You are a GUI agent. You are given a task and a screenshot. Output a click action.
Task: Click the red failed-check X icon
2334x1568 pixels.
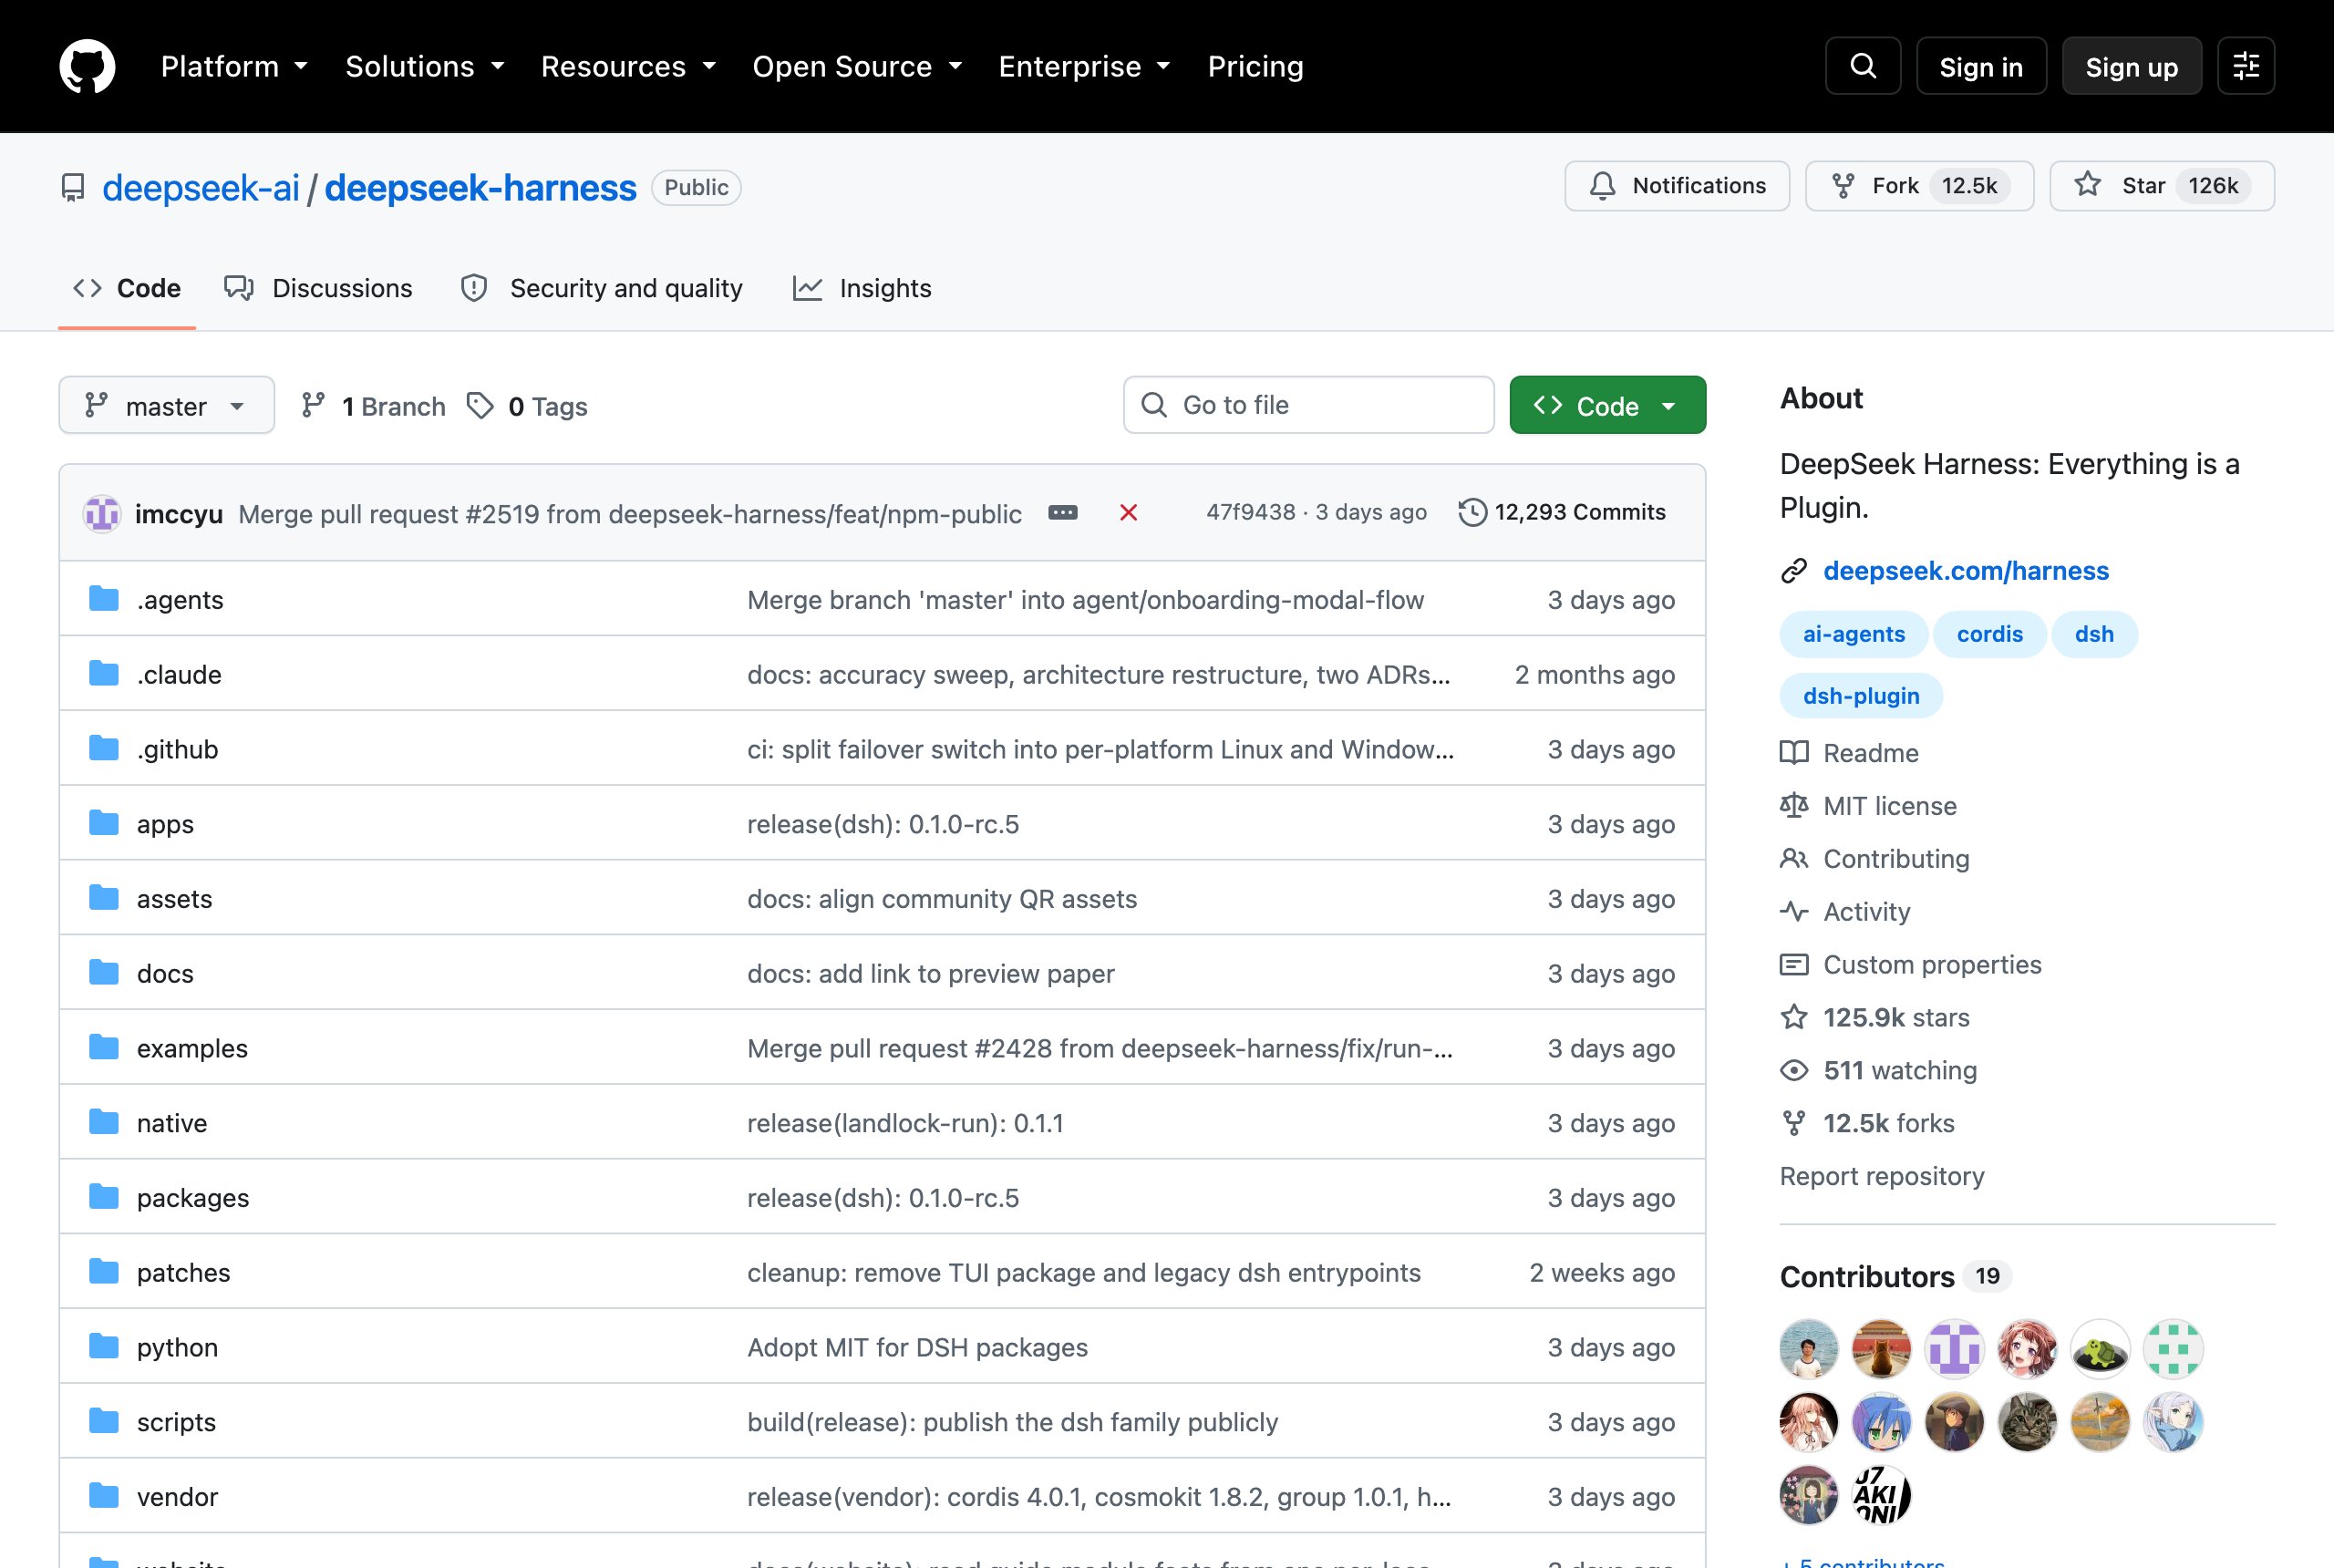coord(1128,512)
